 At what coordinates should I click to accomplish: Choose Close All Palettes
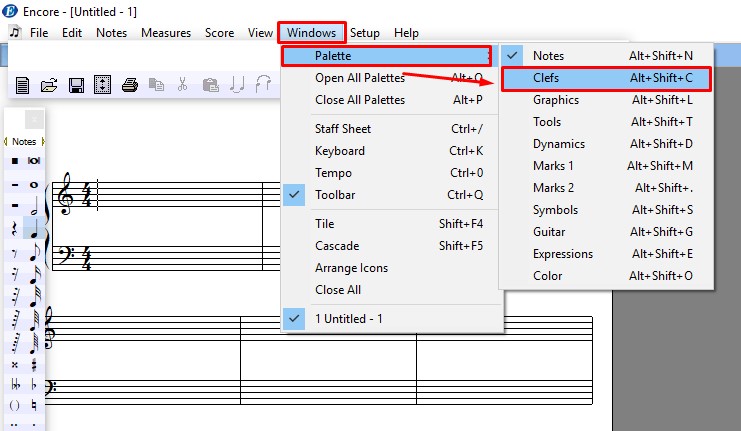pos(390,100)
